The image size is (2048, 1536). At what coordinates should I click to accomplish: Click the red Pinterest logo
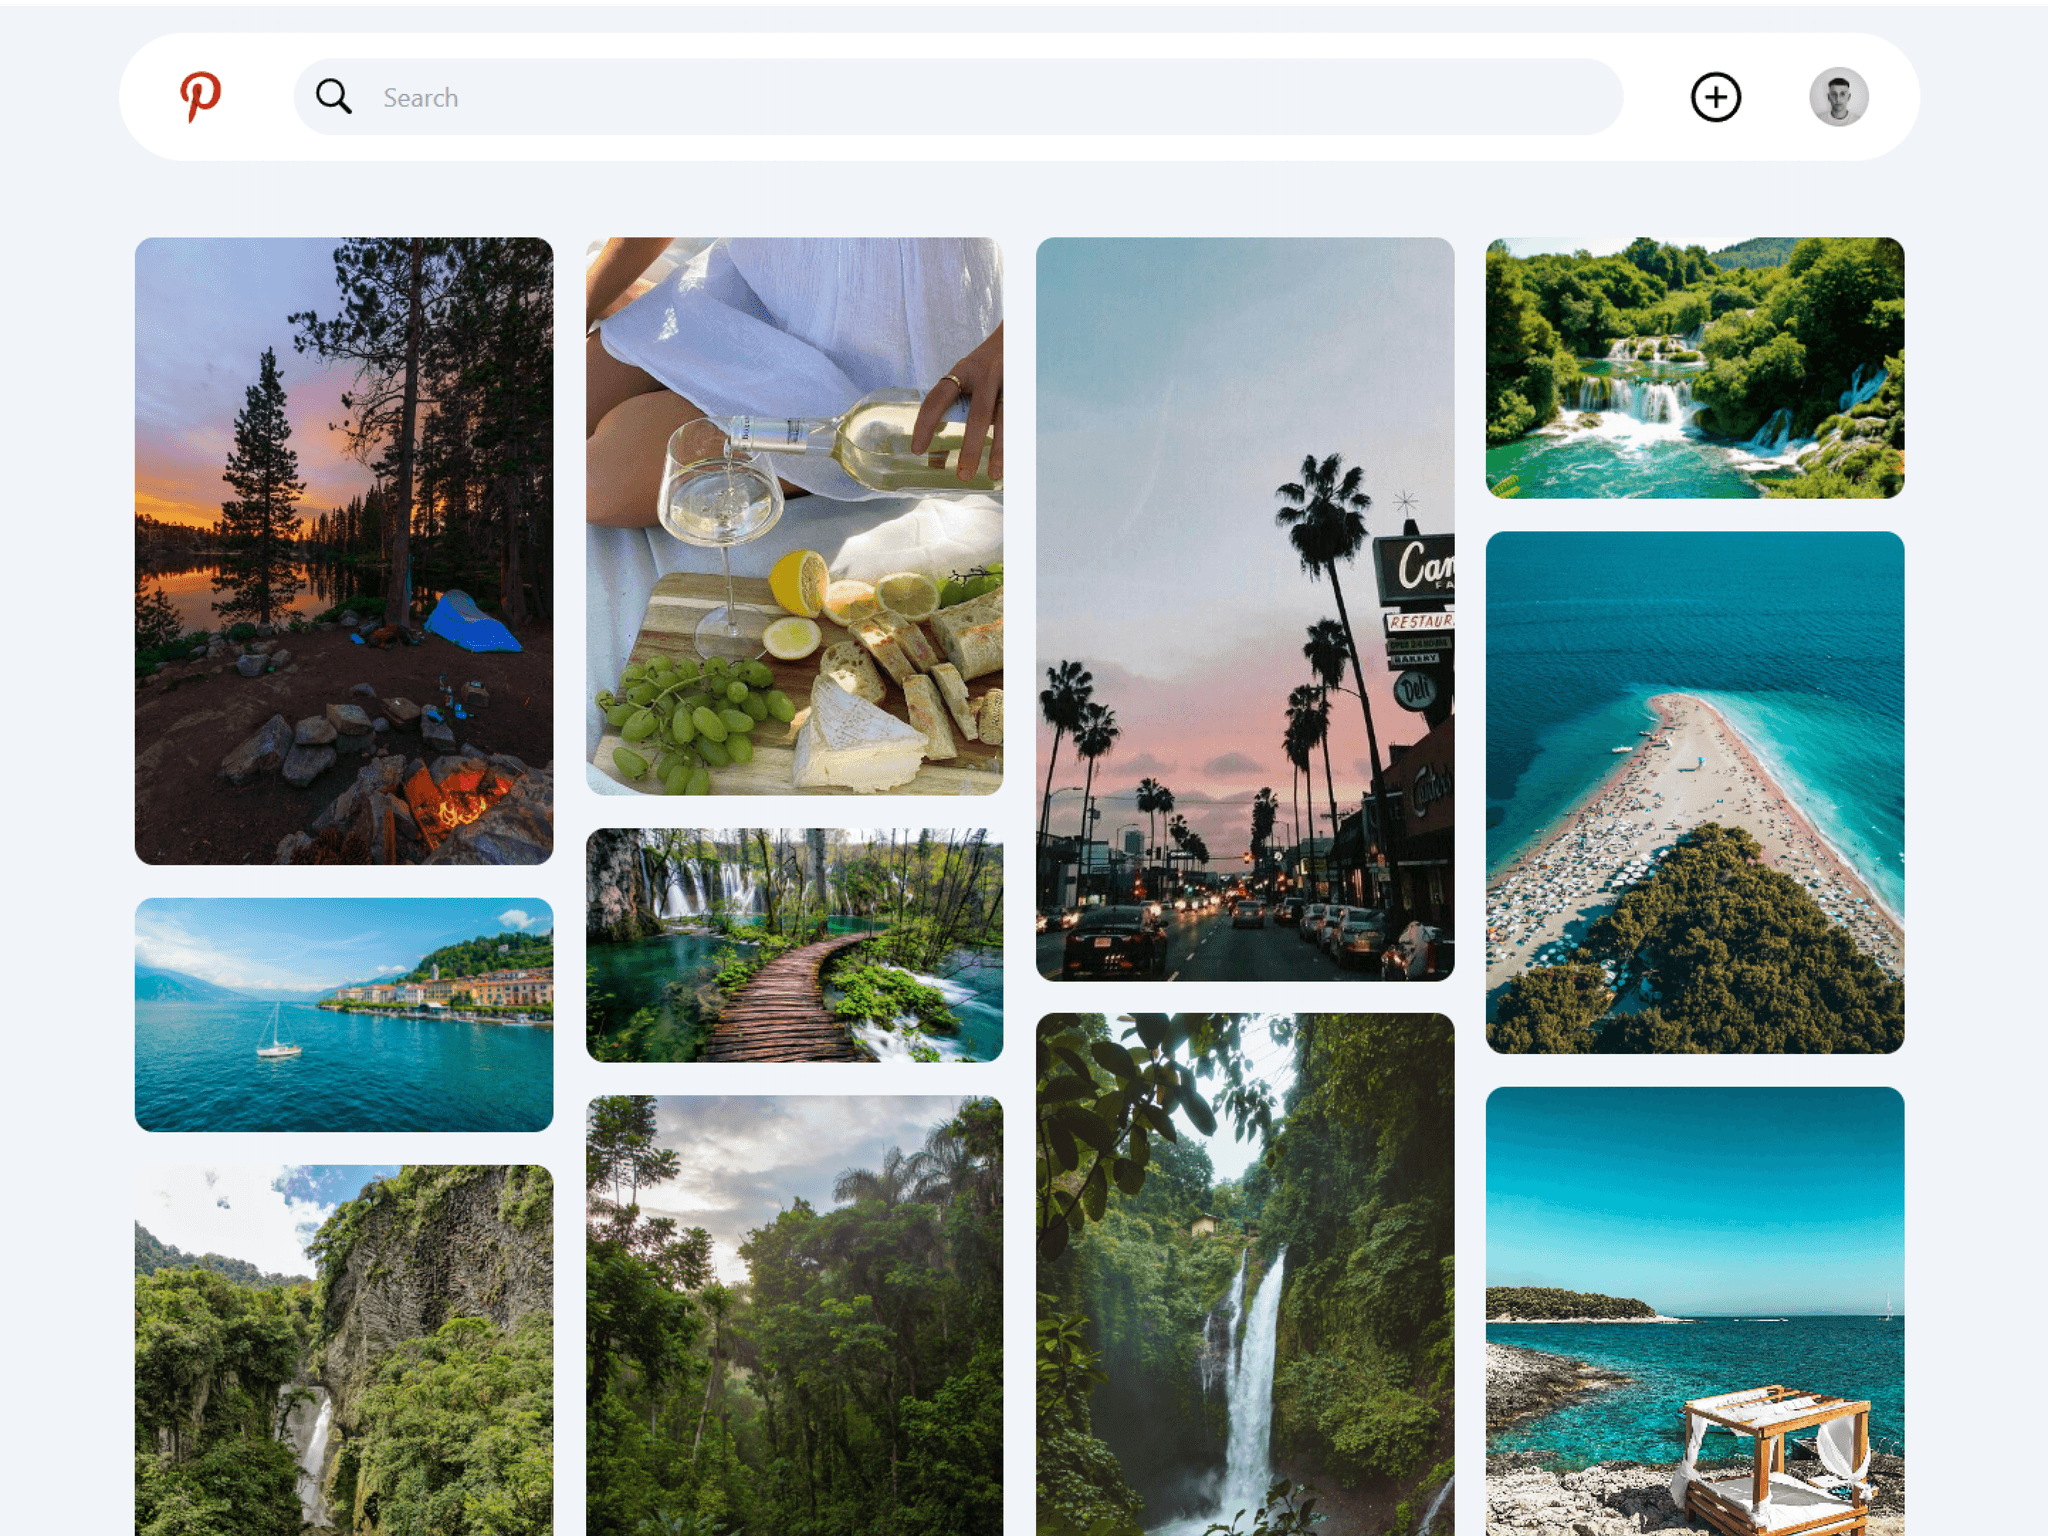(x=200, y=97)
